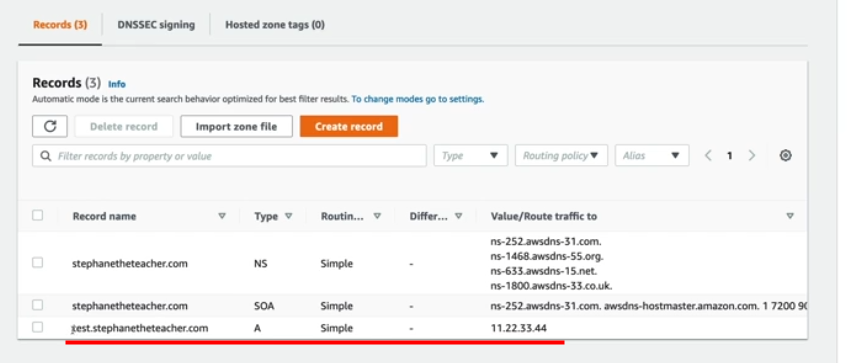The image size is (850, 363).
Task: Sort by Differentiator column arrow
Action: 459,216
